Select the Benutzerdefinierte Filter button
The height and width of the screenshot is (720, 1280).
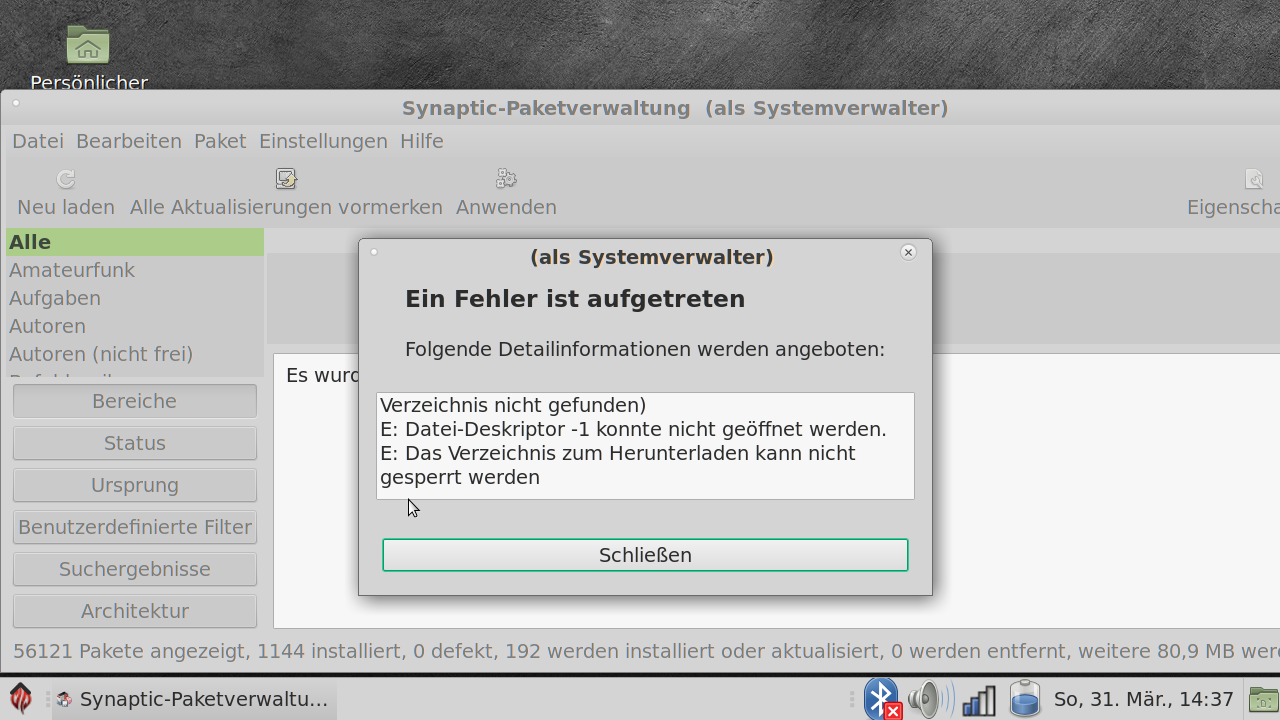pyautogui.click(x=135, y=527)
